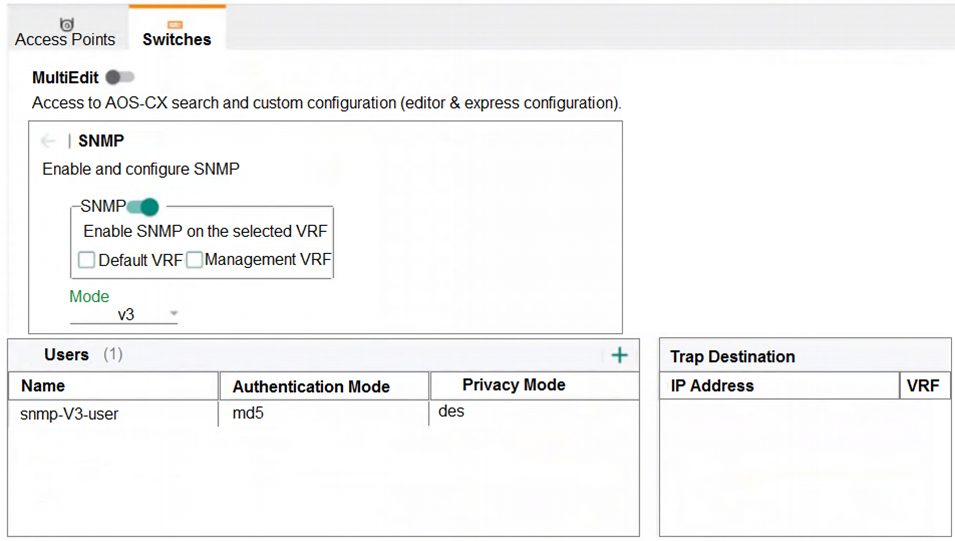Click the SNMP section heading
The width and height of the screenshot is (955, 541).
(101, 141)
